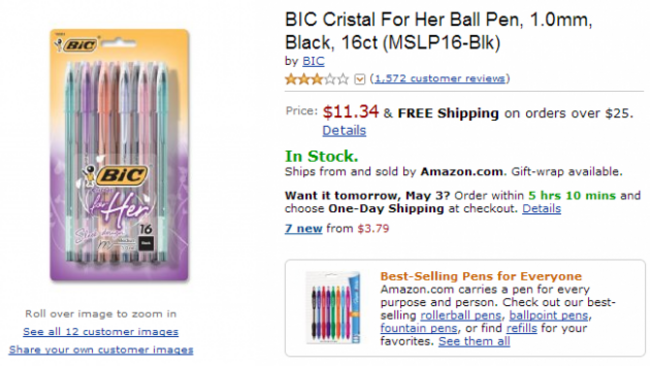The width and height of the screenshot is (650, 366).
Task: Open the star rating dropdown arrow
Action: [360, 79]
